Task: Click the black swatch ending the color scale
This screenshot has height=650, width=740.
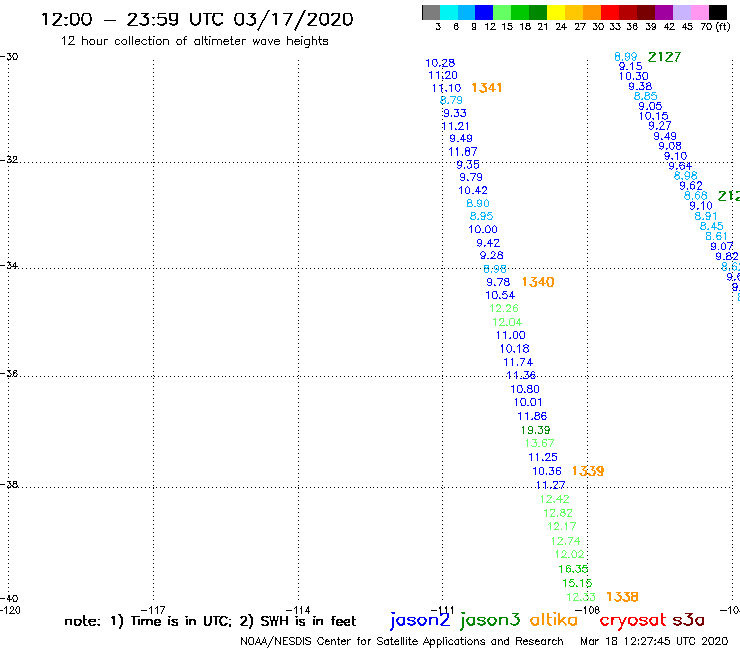Action: coord(718,12)
